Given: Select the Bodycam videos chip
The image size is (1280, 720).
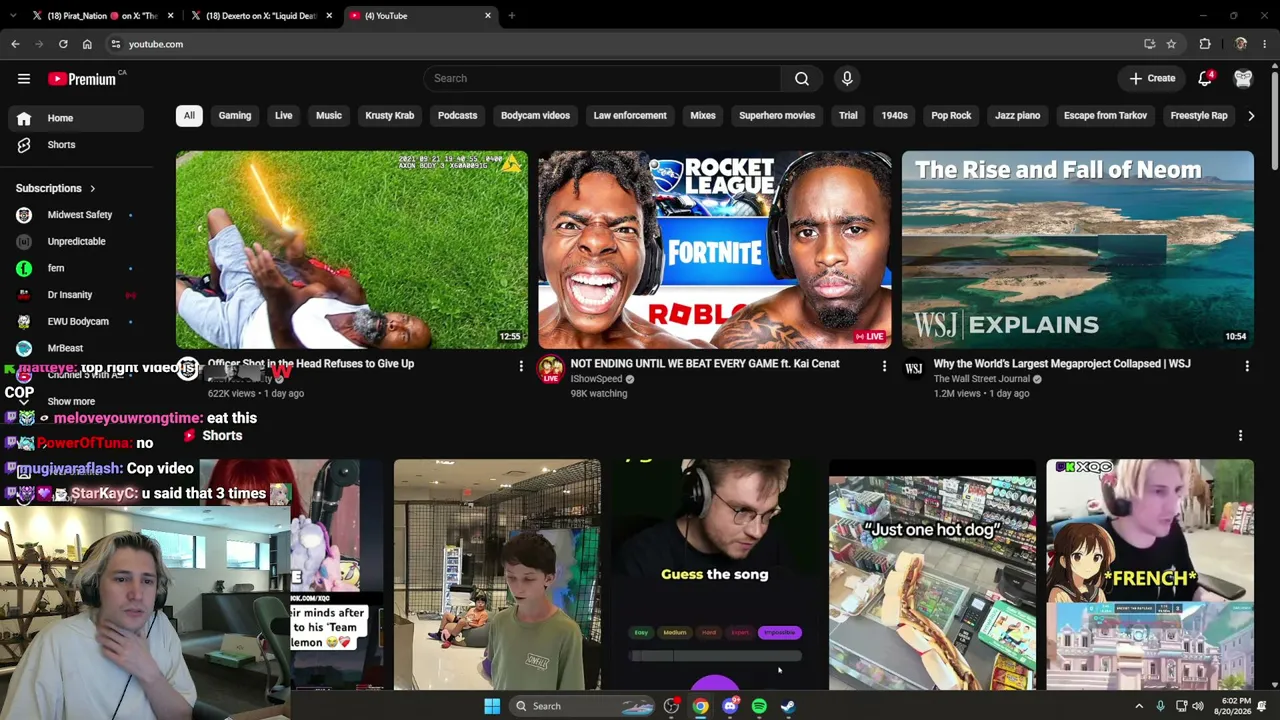Looking at the screenshot, I should pos(536,116).
